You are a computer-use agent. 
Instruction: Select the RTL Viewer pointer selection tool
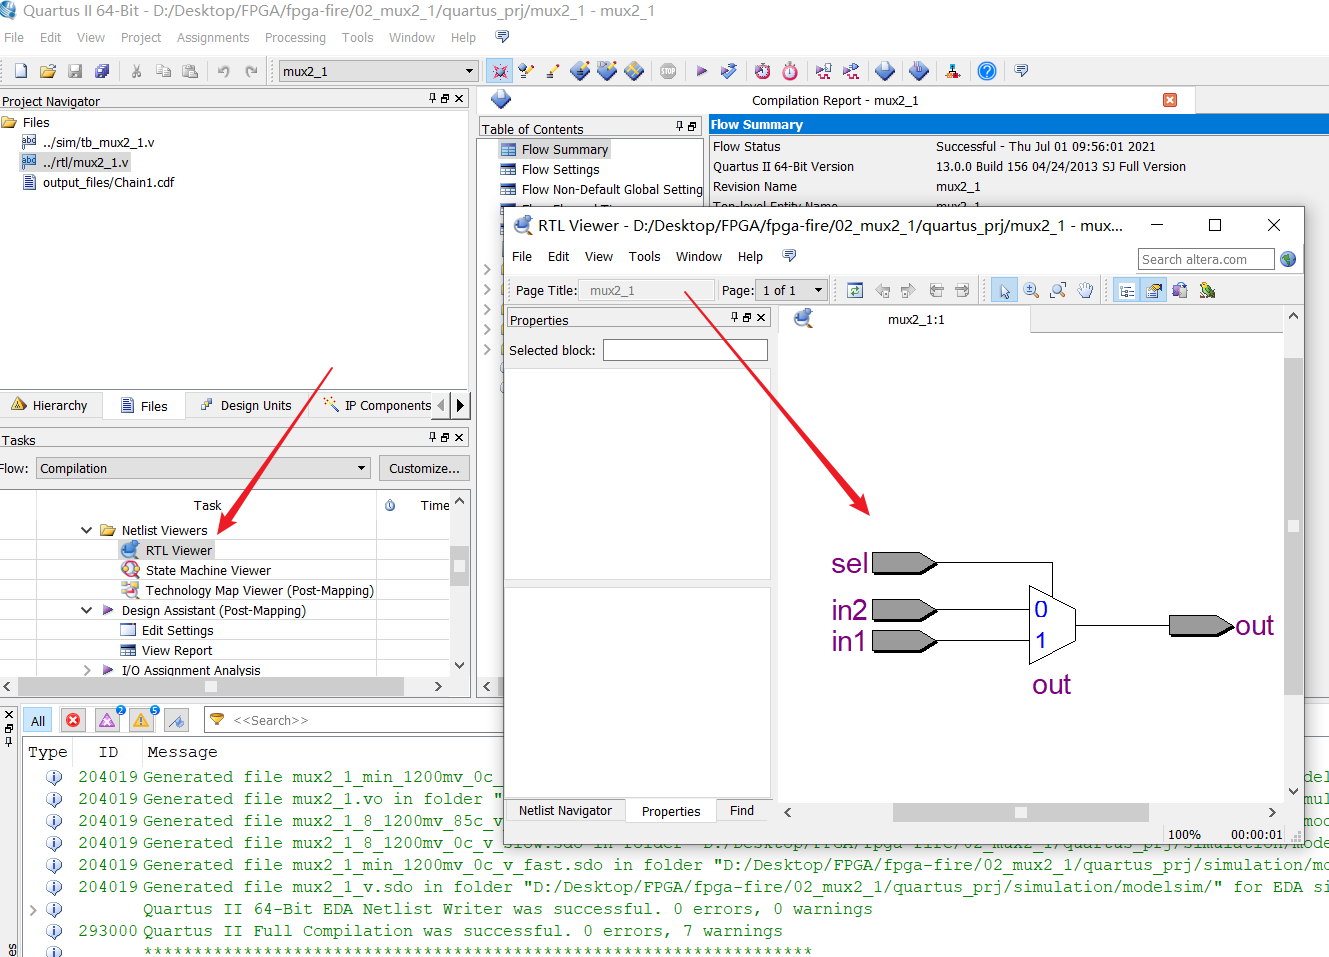(x=1004, y=290)
